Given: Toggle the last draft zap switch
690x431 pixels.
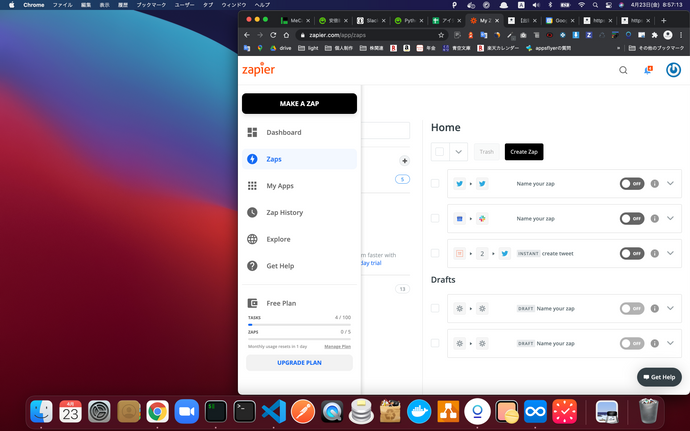Looking at the screenshot, I should click(x=632, y=343).
